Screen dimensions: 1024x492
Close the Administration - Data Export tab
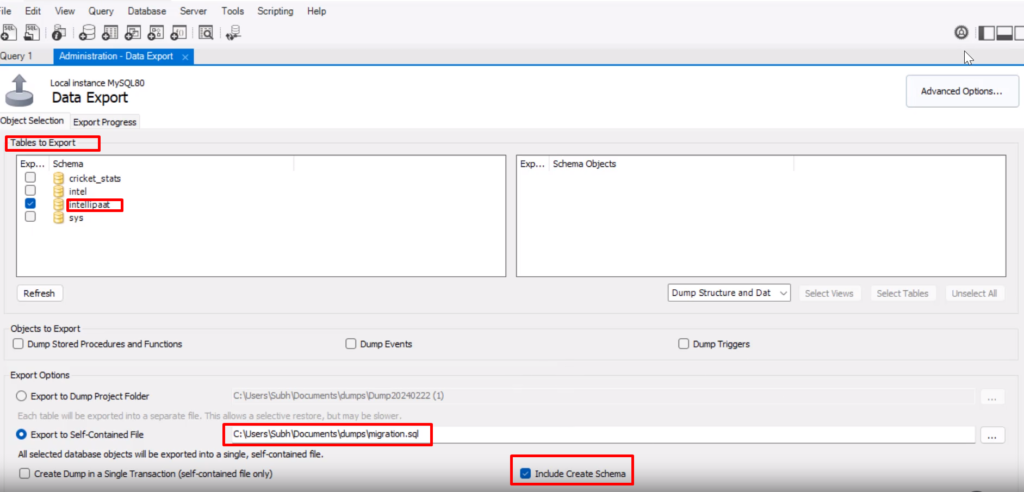185,57
